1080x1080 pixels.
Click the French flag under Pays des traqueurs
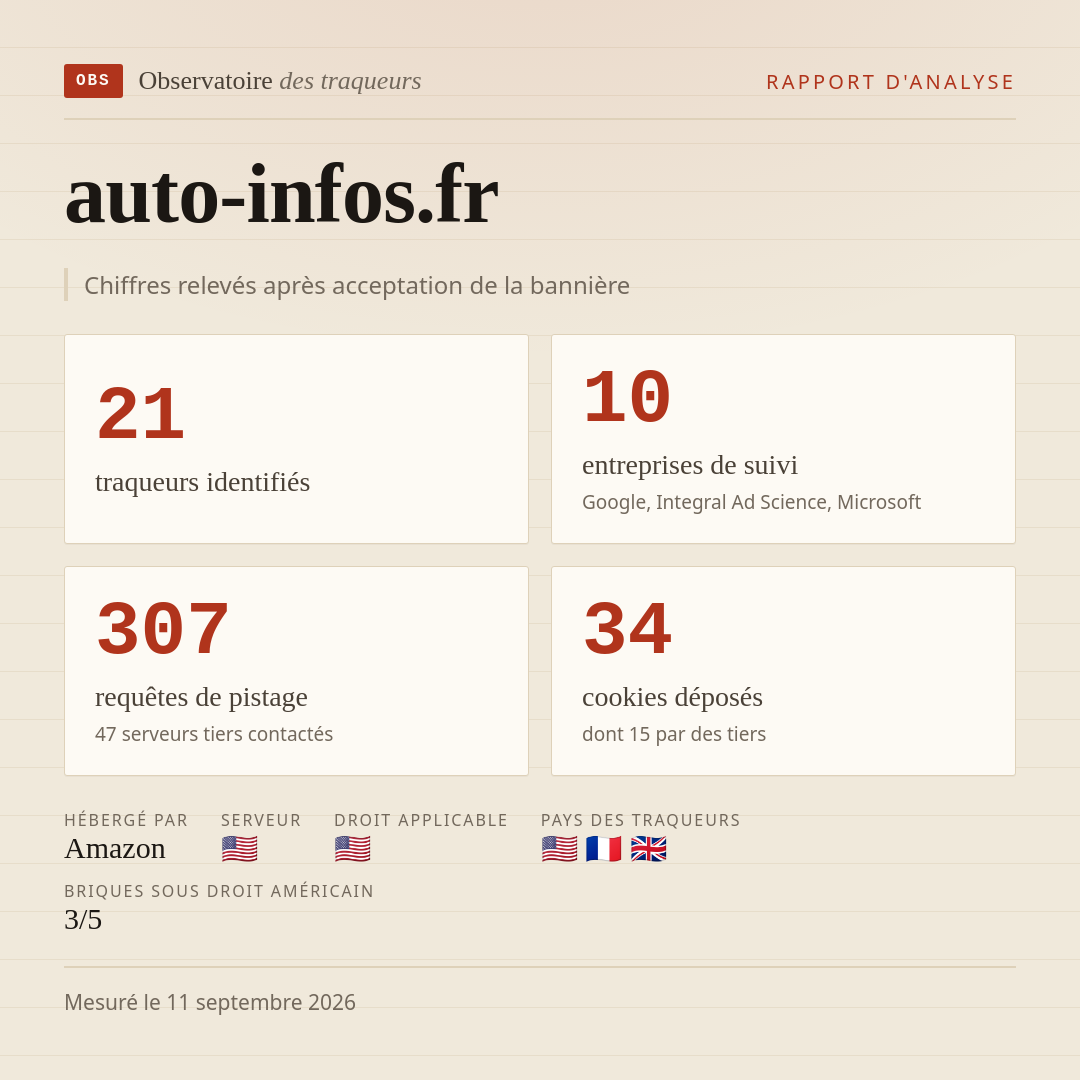coord(604,849)
